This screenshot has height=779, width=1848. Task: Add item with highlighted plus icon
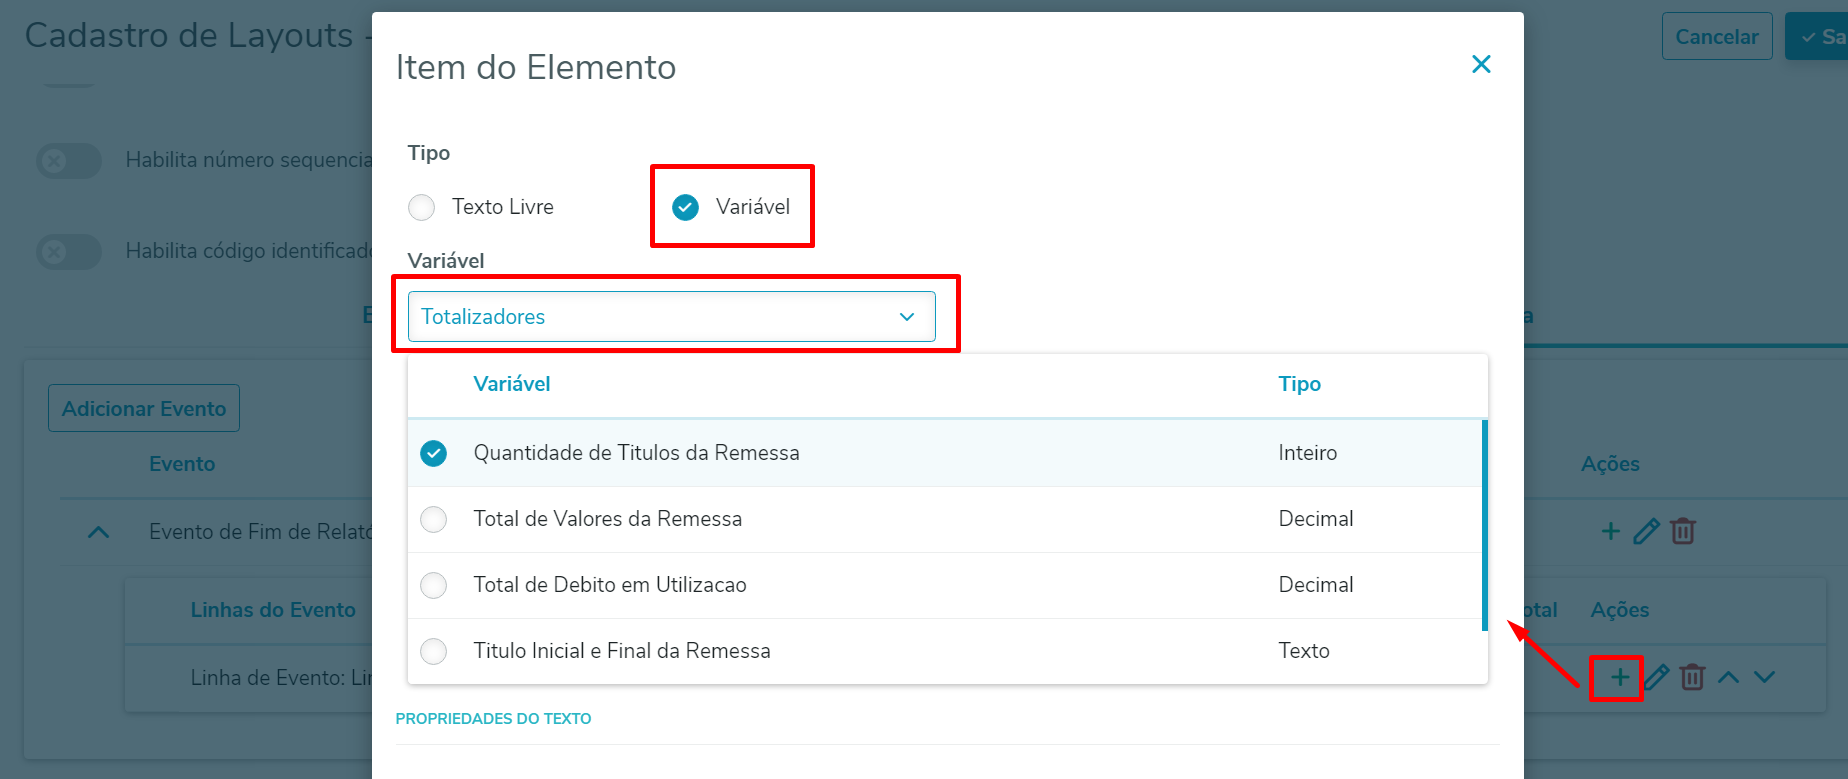1619,677
